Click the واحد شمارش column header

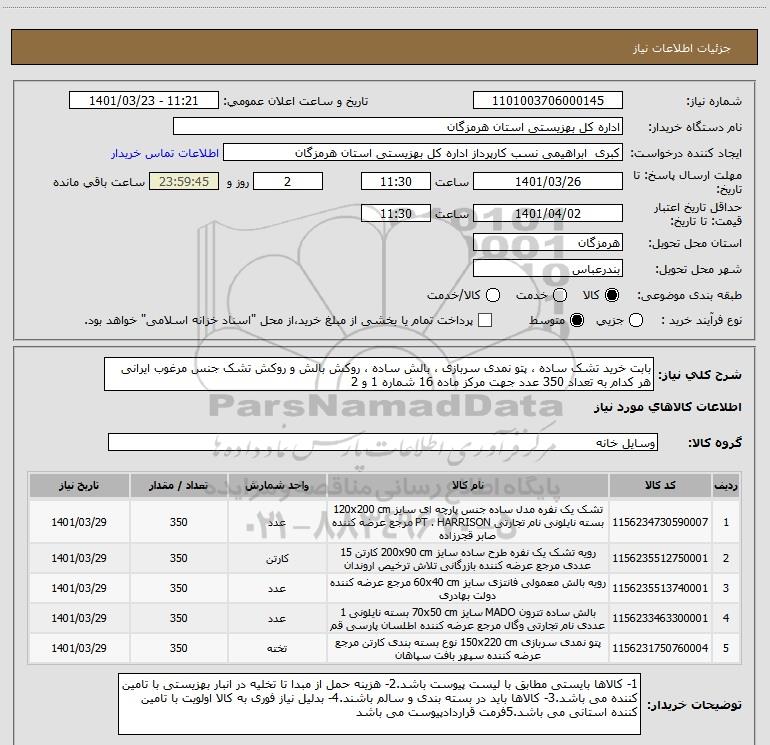[277, 486]
